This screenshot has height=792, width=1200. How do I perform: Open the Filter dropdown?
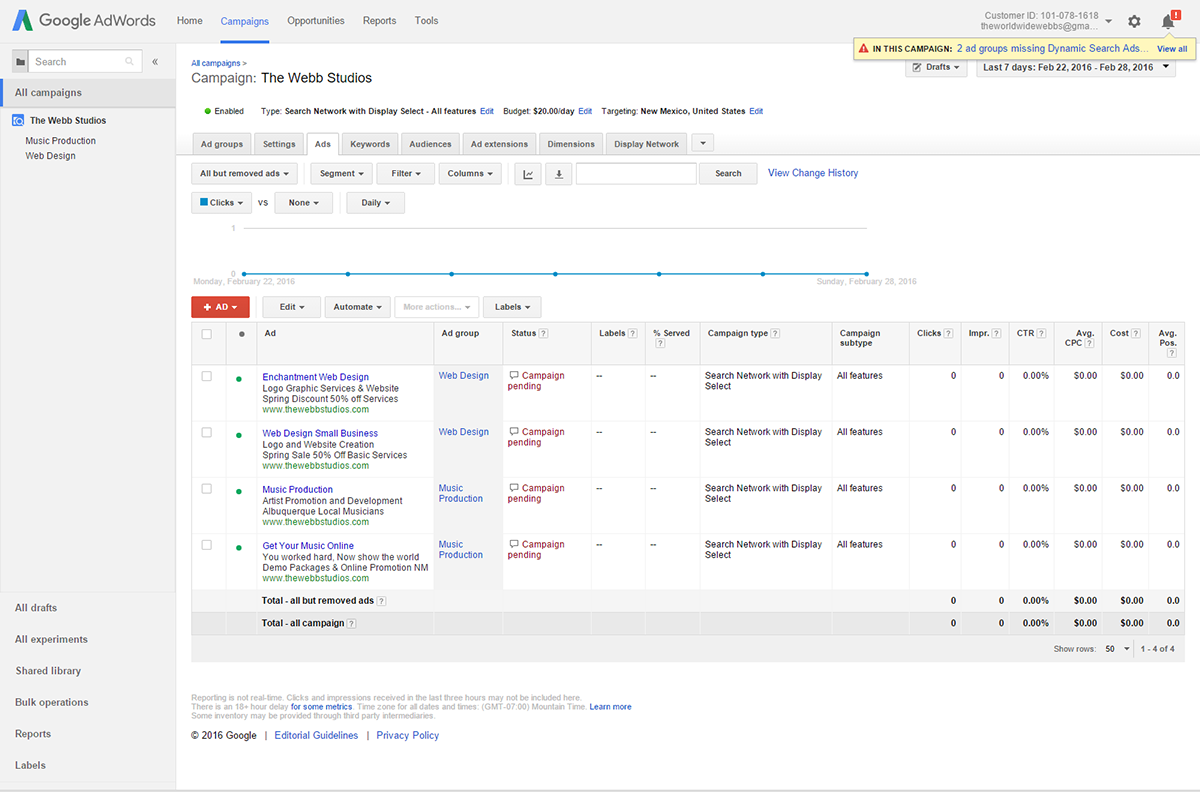click(x=406, y=174)
